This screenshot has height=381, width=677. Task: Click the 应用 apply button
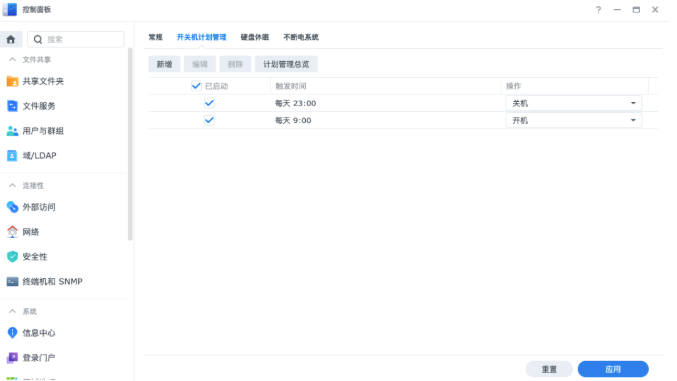pyautogui.click(x=613, y=369)
